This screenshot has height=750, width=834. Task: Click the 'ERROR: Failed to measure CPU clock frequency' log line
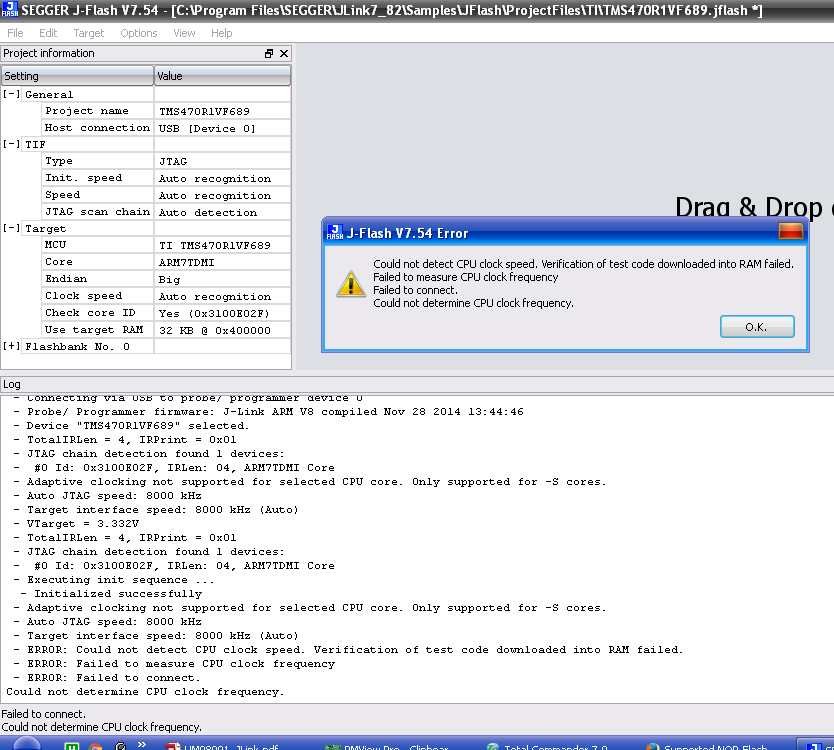click(174, 664)
